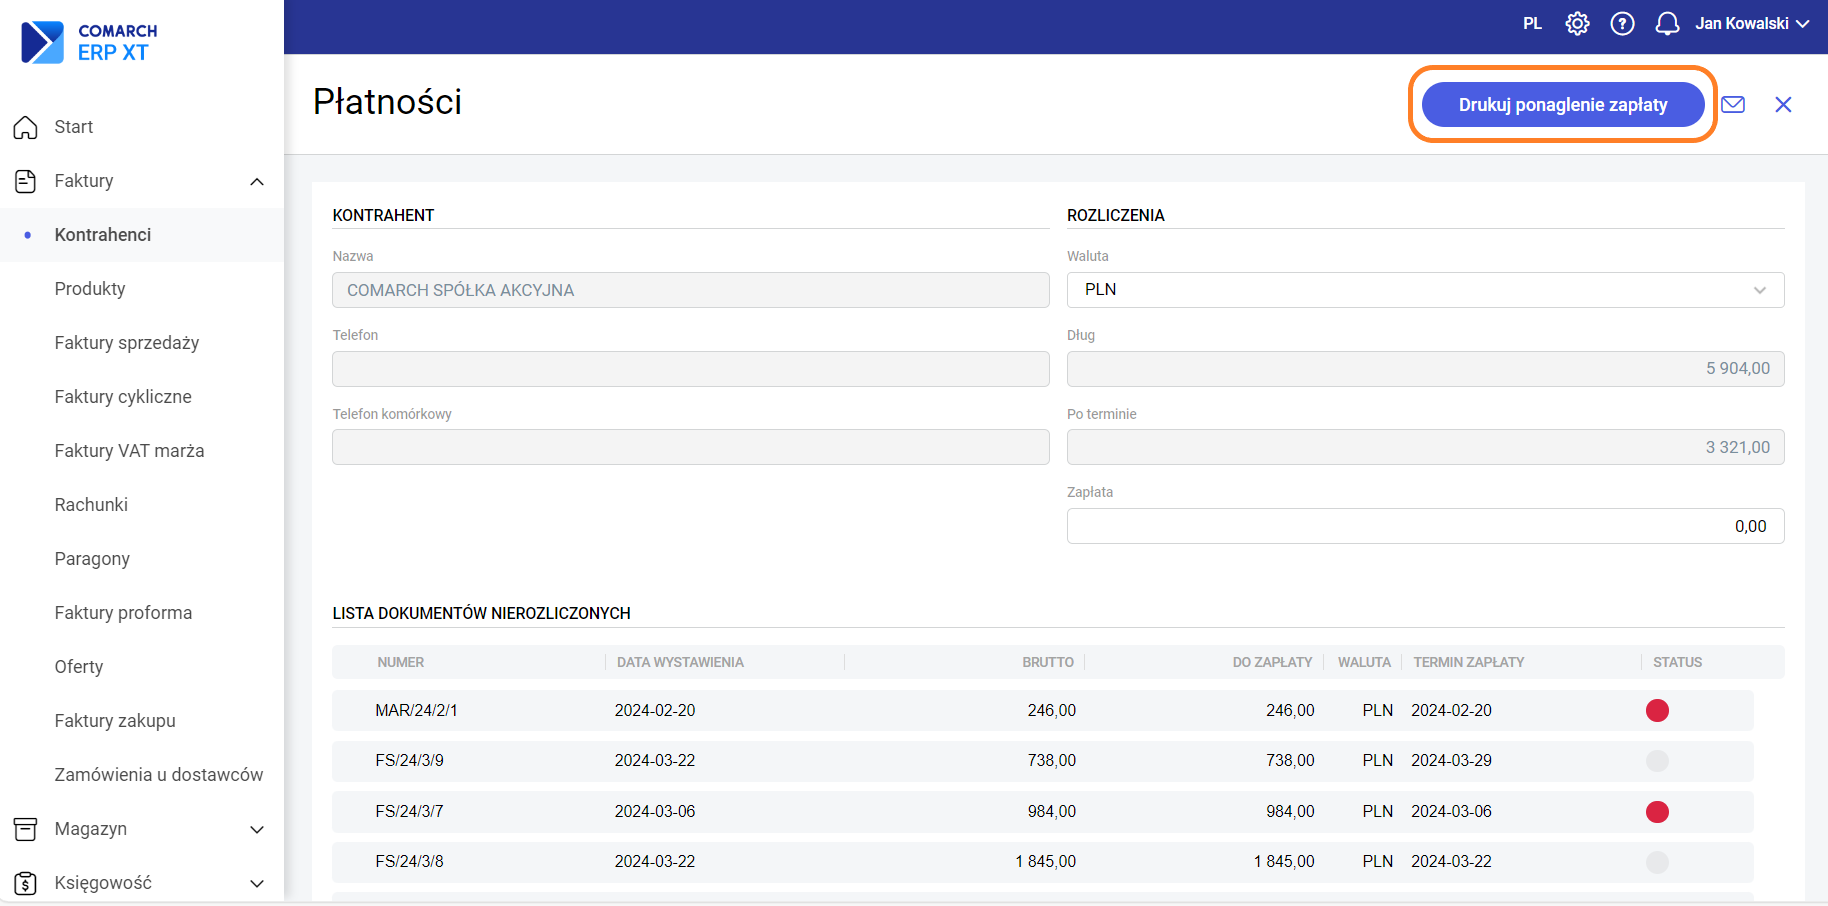Click the Zapłata amount field
Screen dimensions: 1828x906
[x=1424, y=526]
